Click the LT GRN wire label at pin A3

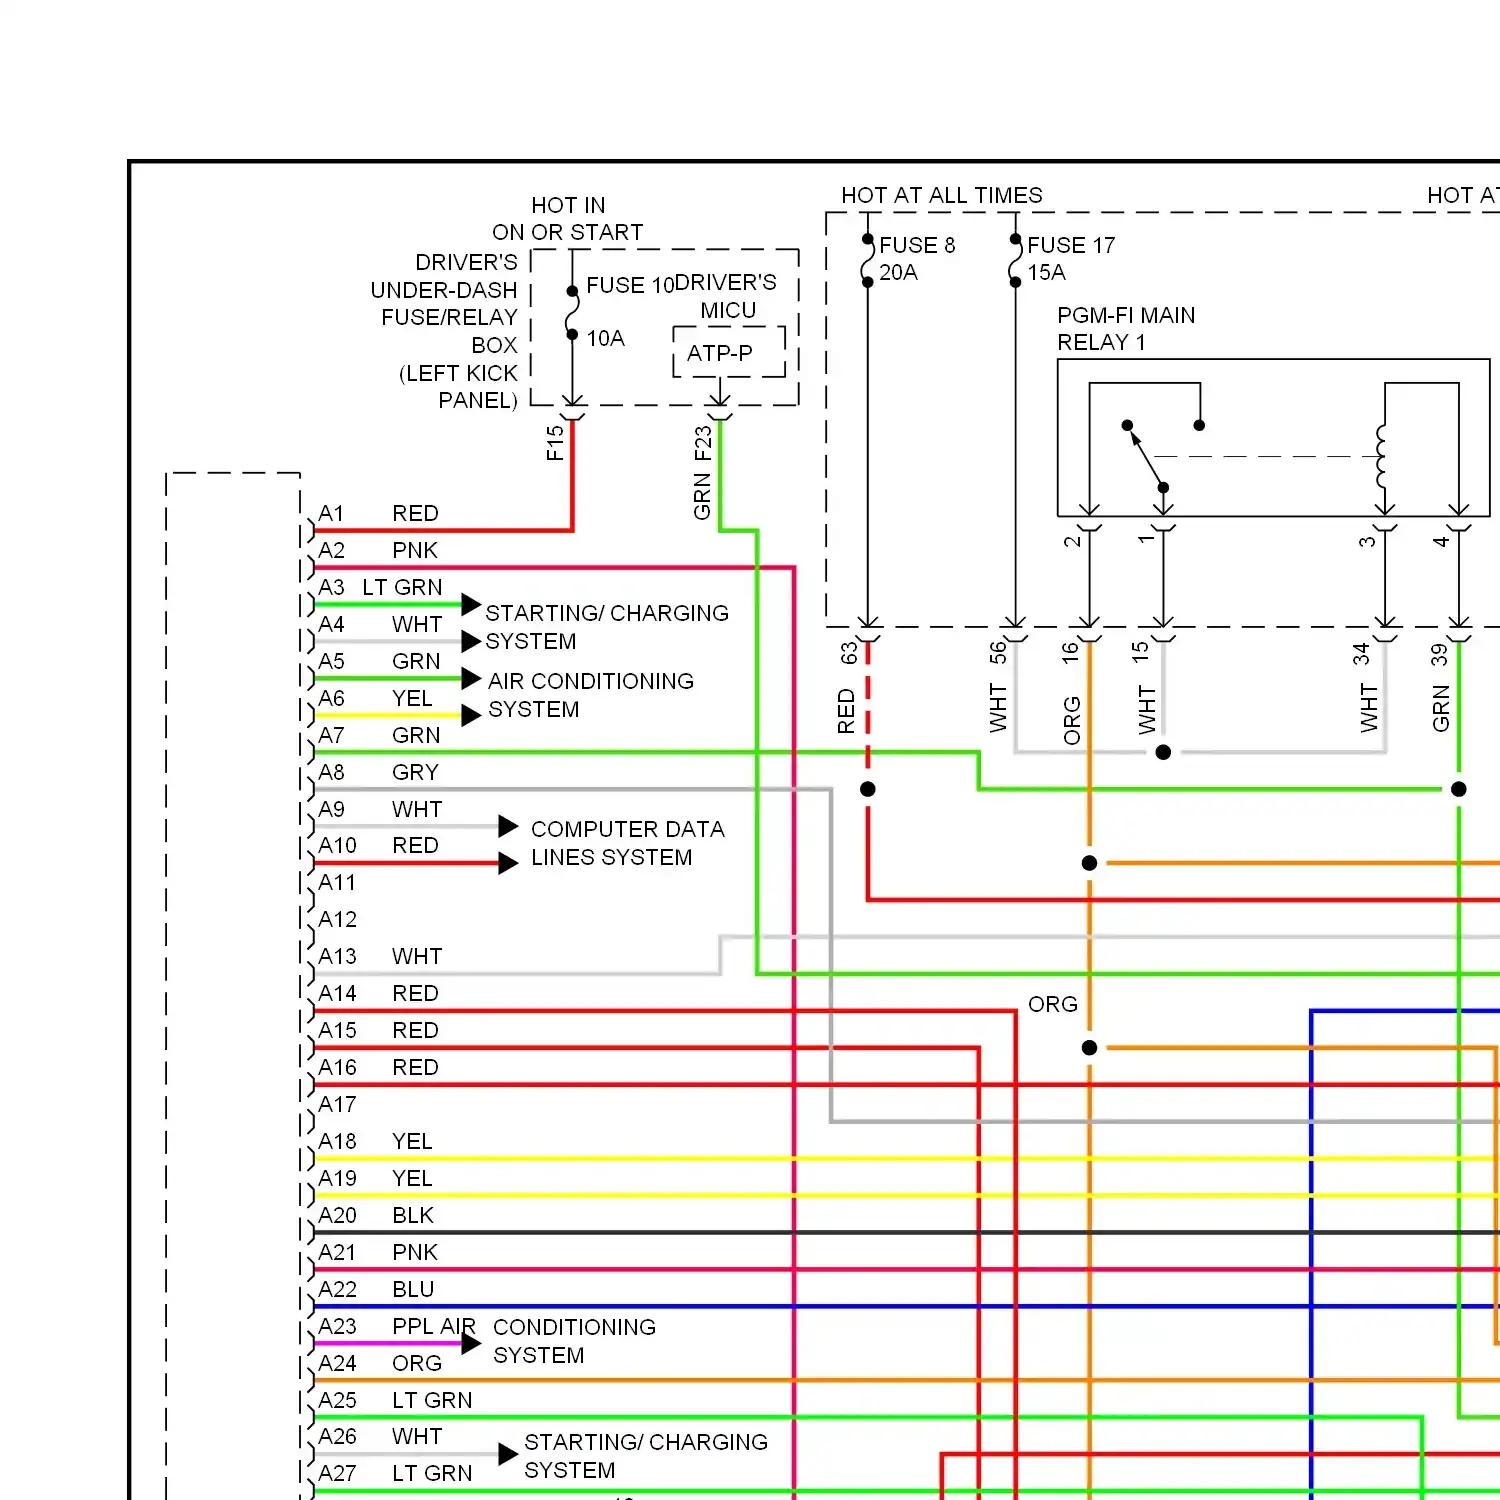(402, 587)
